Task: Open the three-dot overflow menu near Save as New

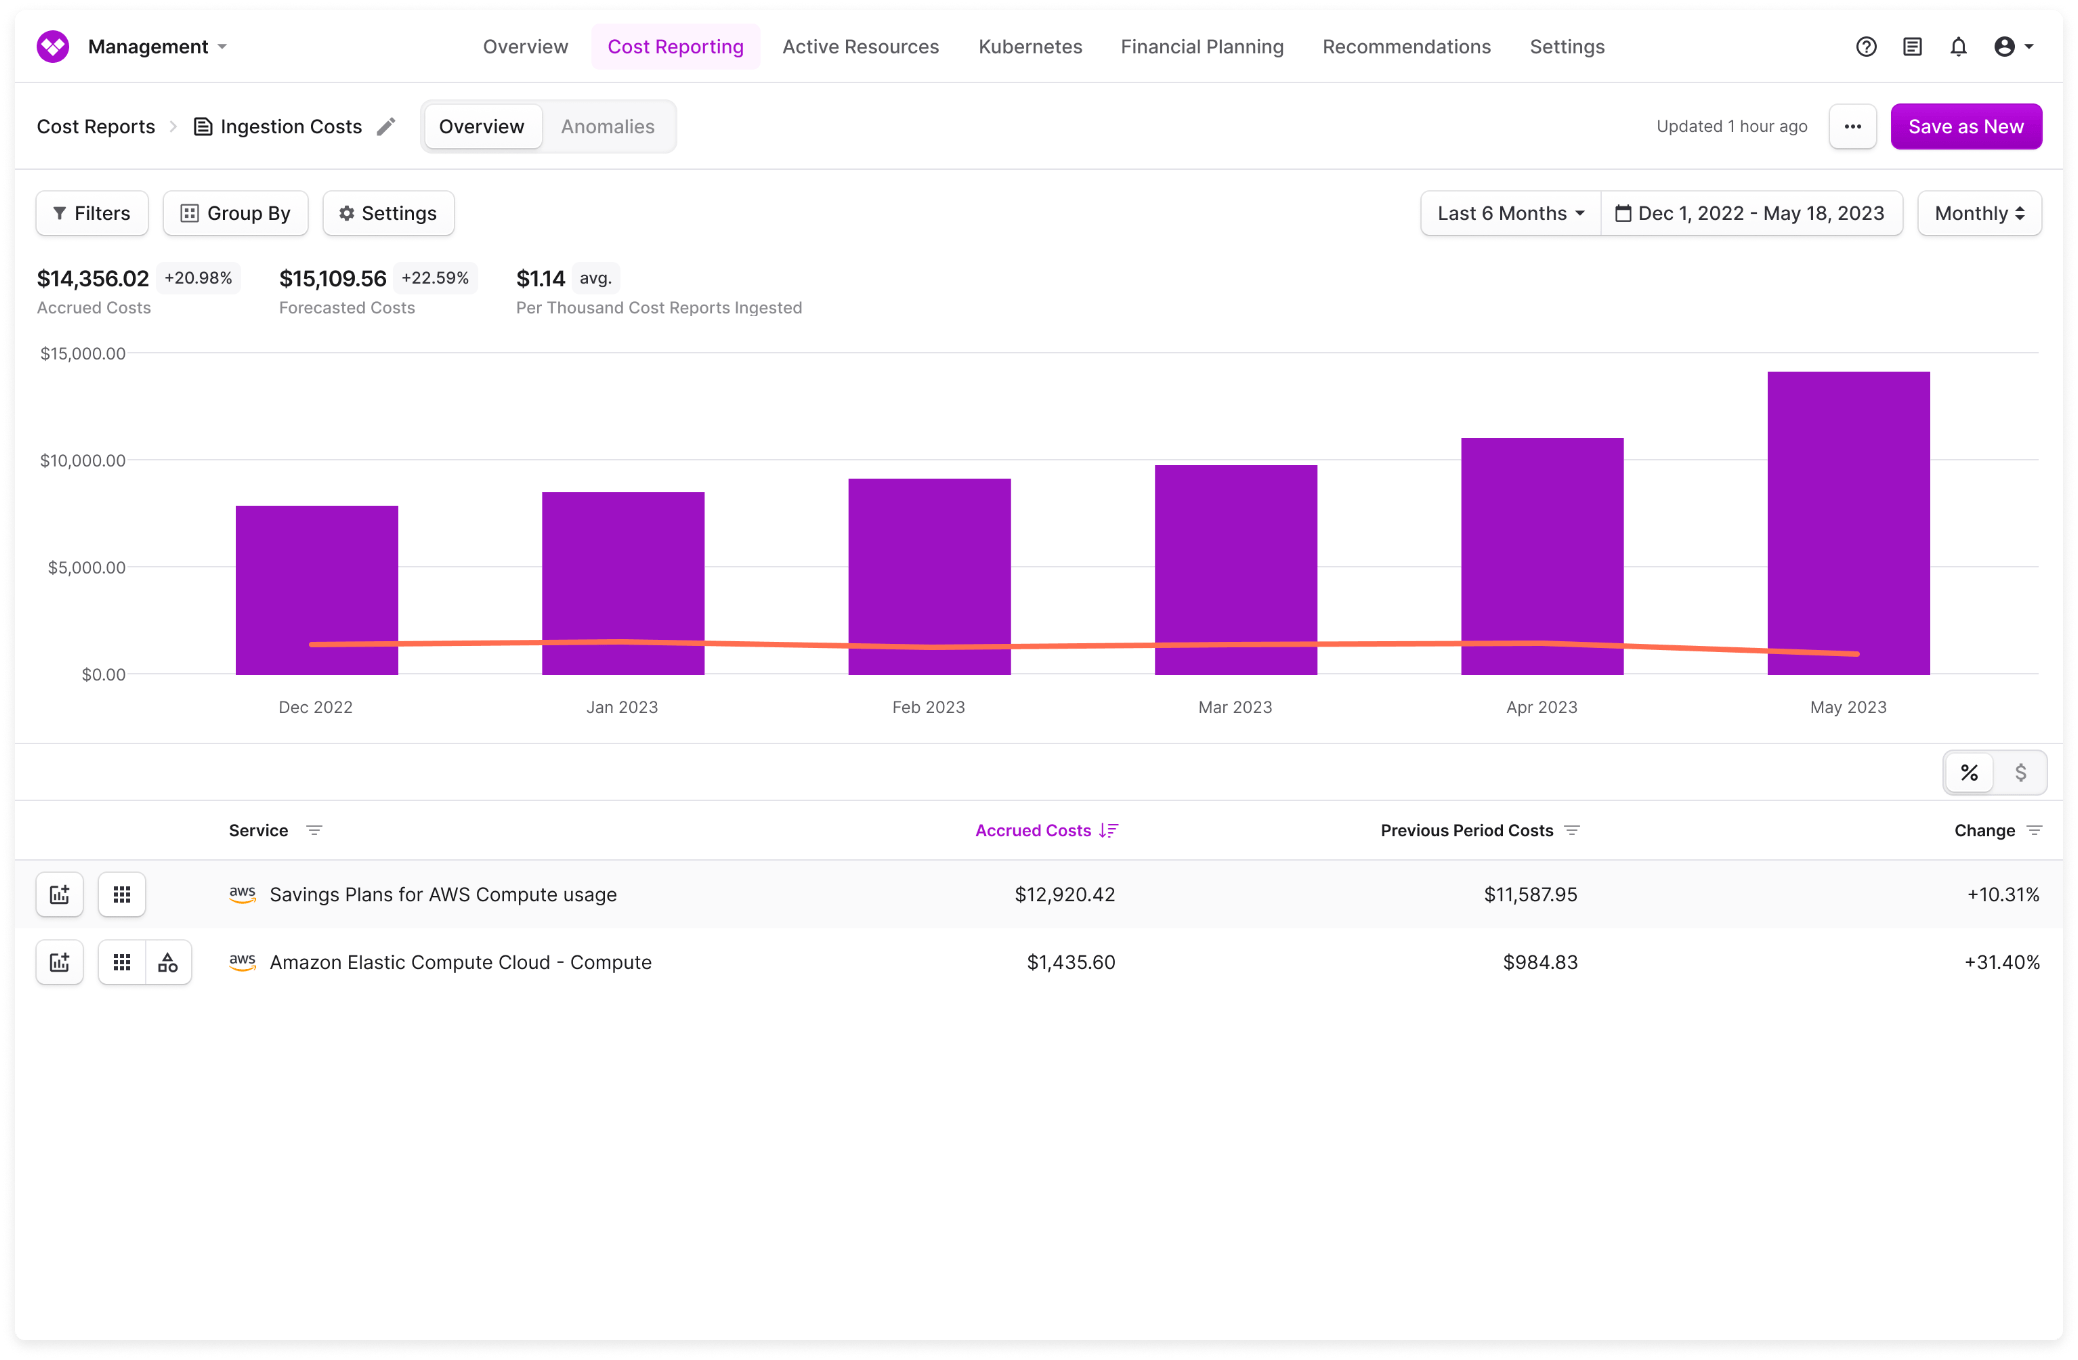Action: pyautogui.click(x=1852, y=126)
